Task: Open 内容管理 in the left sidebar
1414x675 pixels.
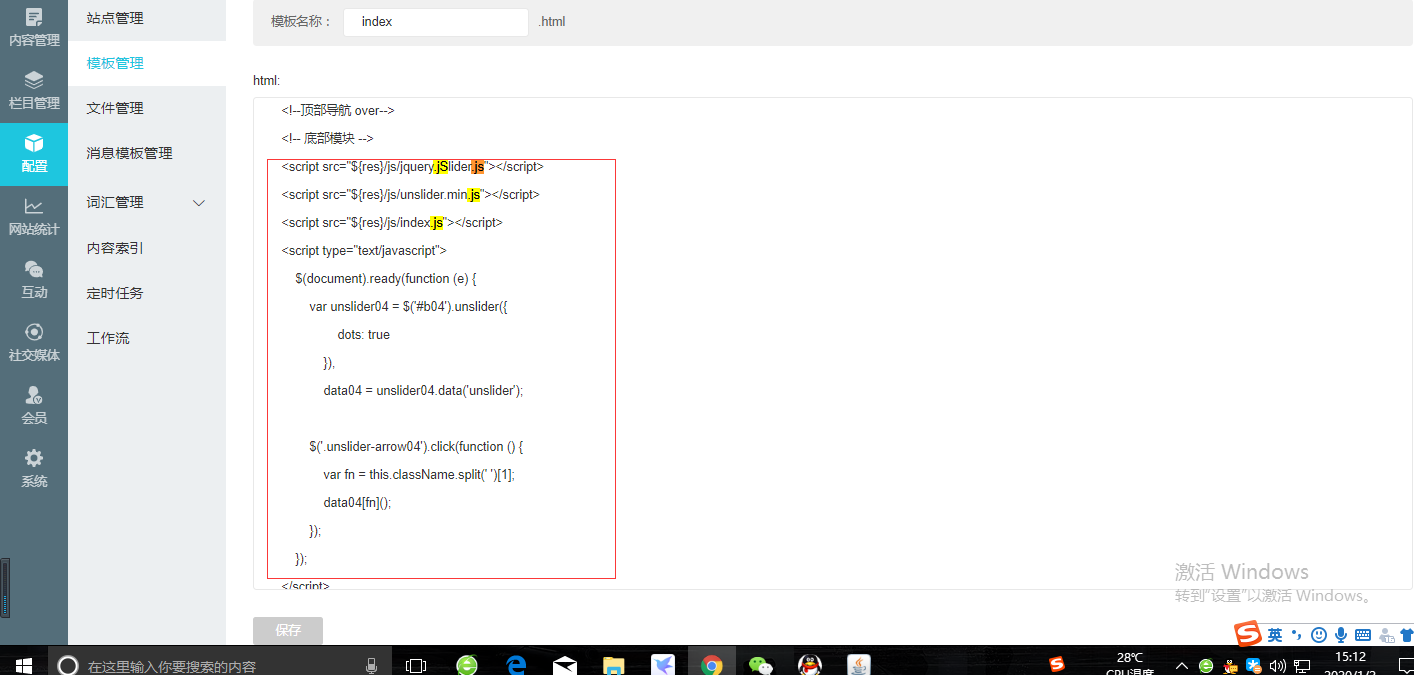Action: click(34, 28)
